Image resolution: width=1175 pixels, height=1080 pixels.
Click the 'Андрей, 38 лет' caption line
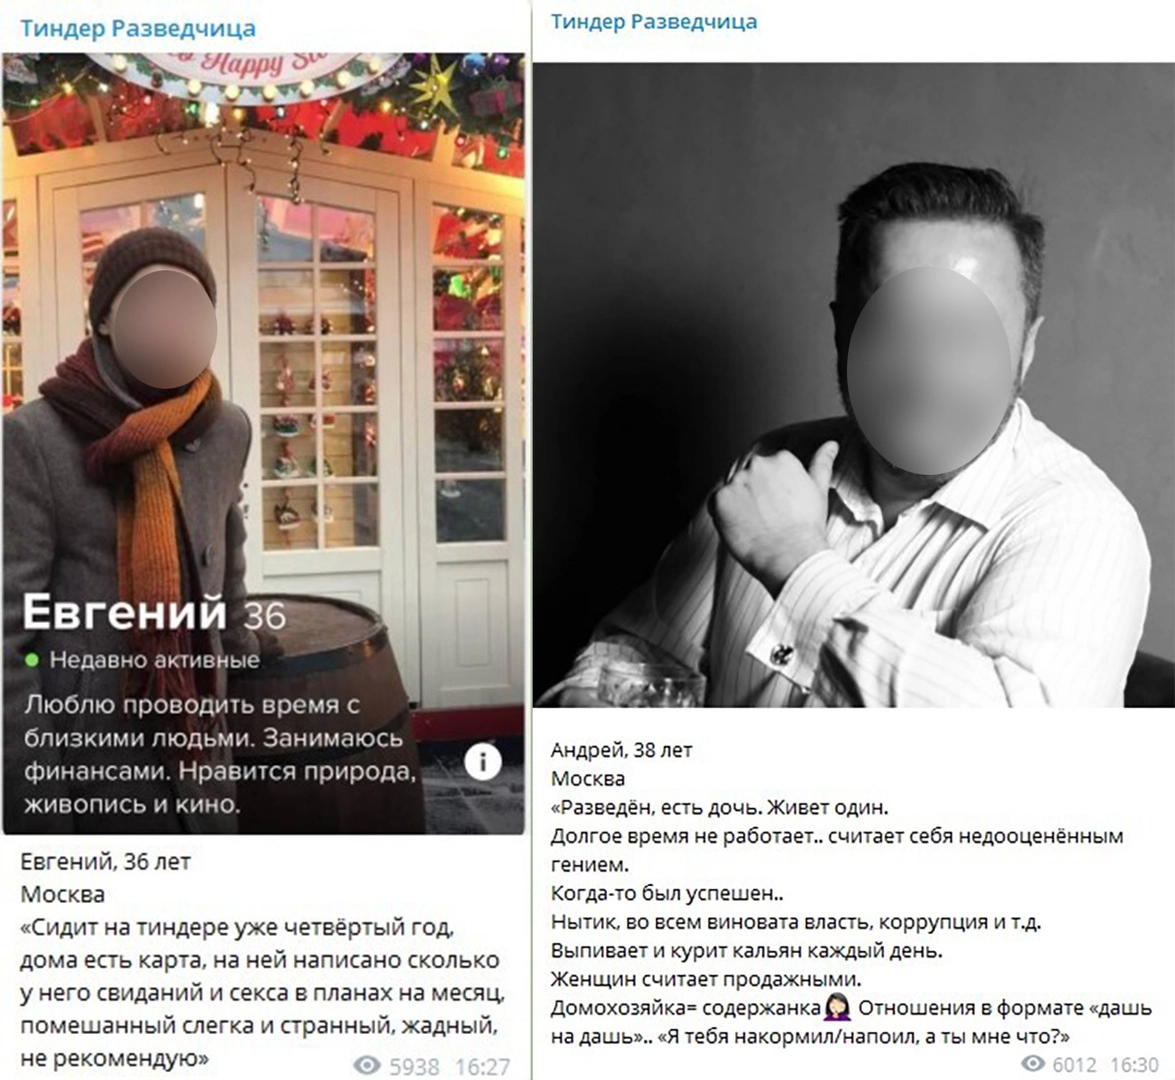[x=621, y=749]
